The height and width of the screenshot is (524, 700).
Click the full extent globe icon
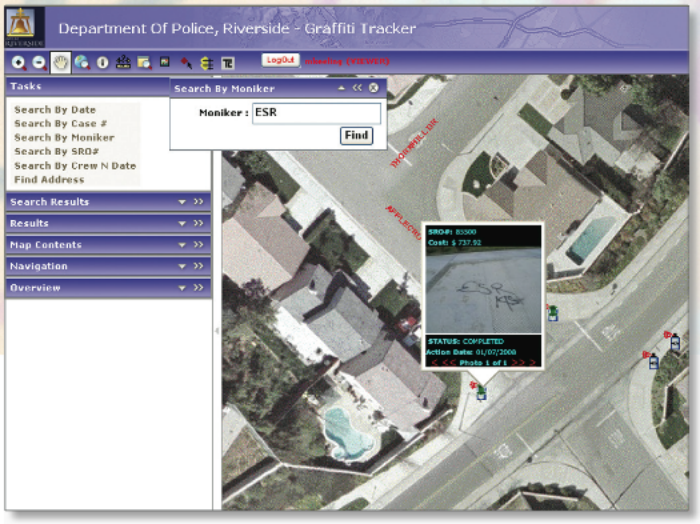tap(81, 62)
